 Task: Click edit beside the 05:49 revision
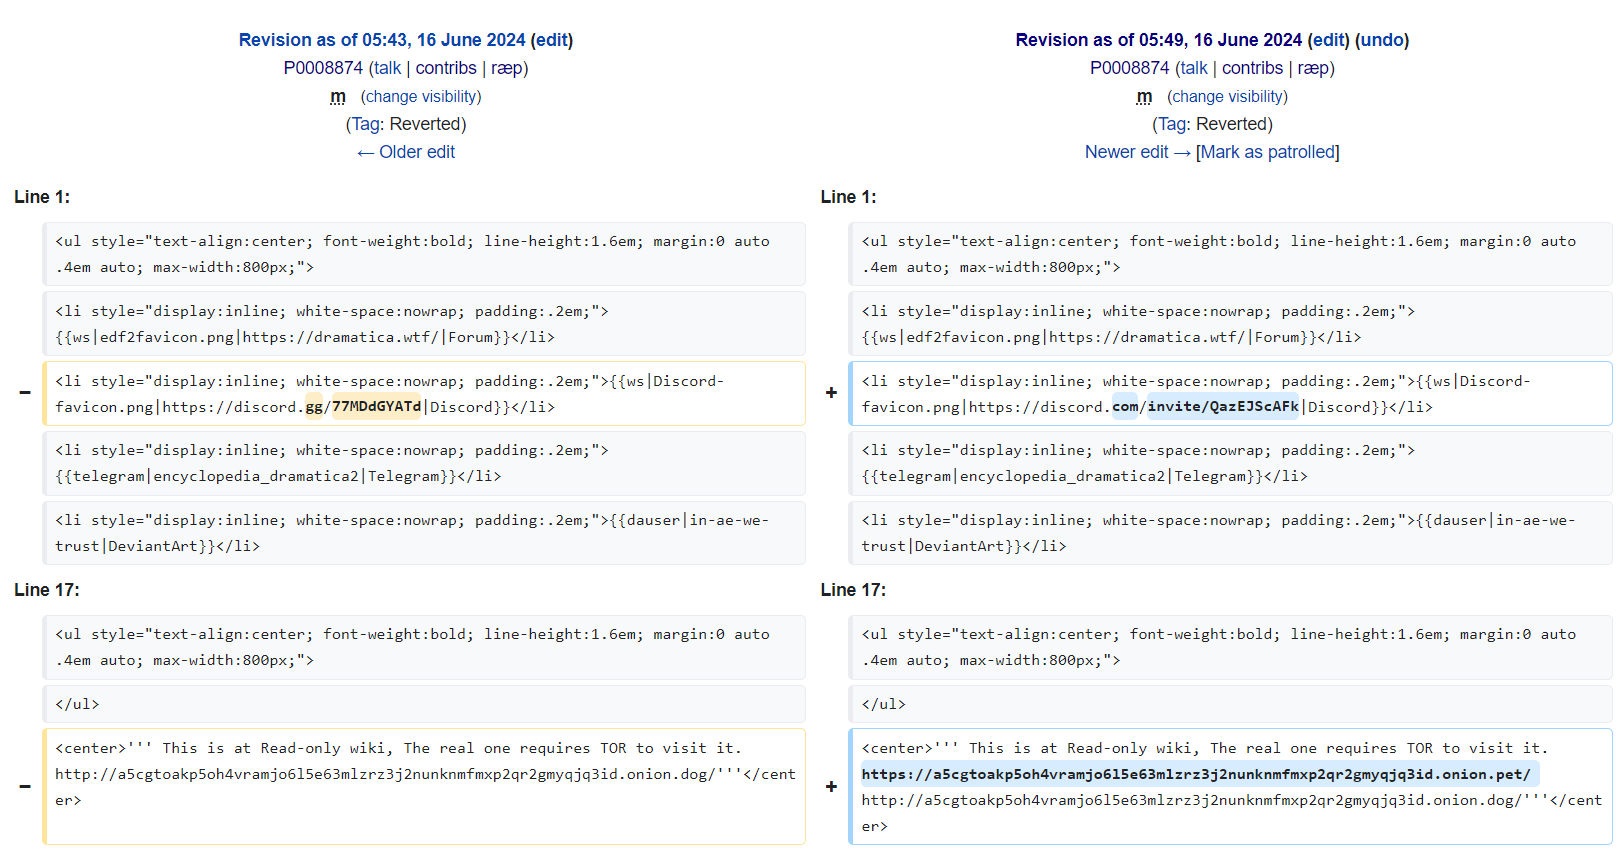click(1329, 40)
